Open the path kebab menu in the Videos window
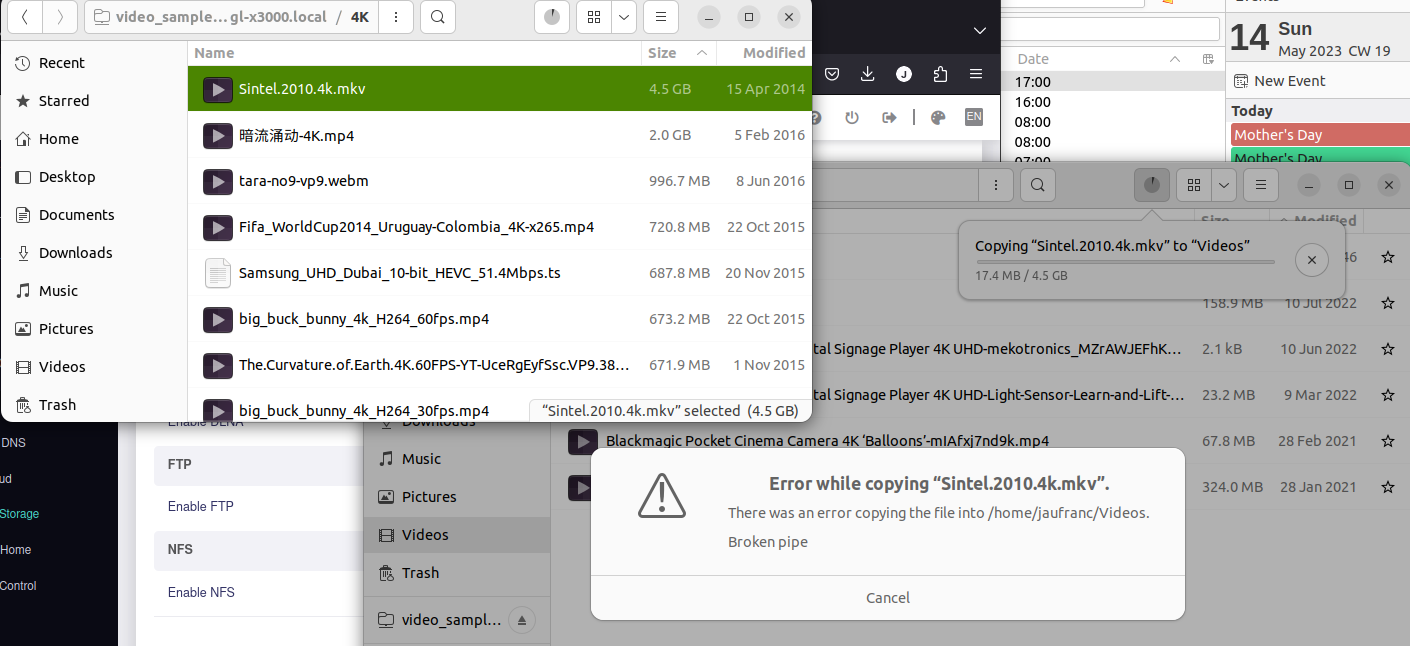Screen dimensions: 1410x646 pyautogui.click(x=995, y=185)
